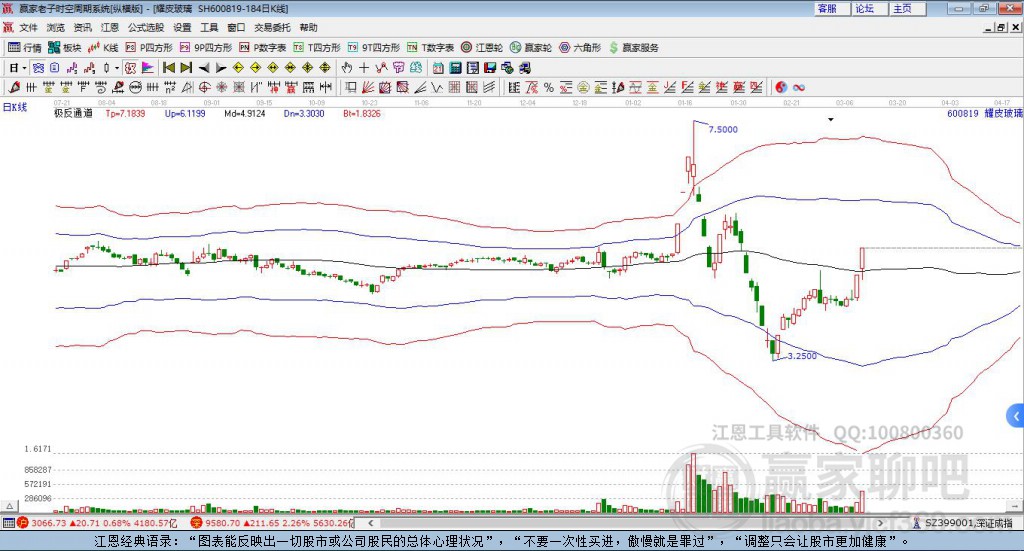The width and height of the screenshot is (1024, 551).
Task: Open the calculator icon tool
Action: pyautogui.click(x=455, y=68)
